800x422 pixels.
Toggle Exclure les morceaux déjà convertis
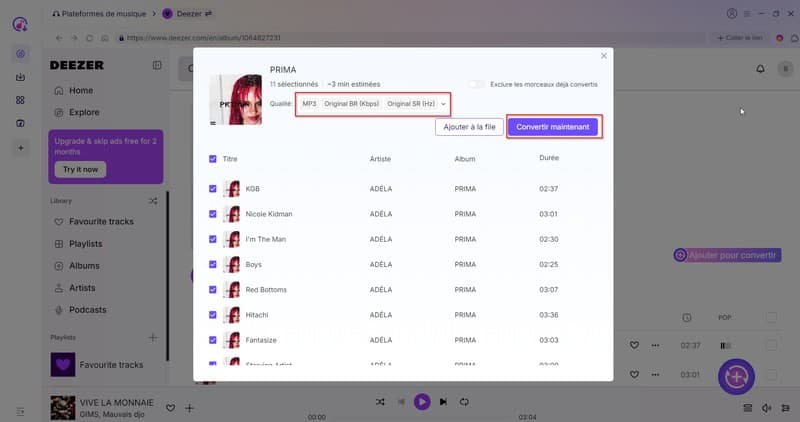[x=477, y=84]
